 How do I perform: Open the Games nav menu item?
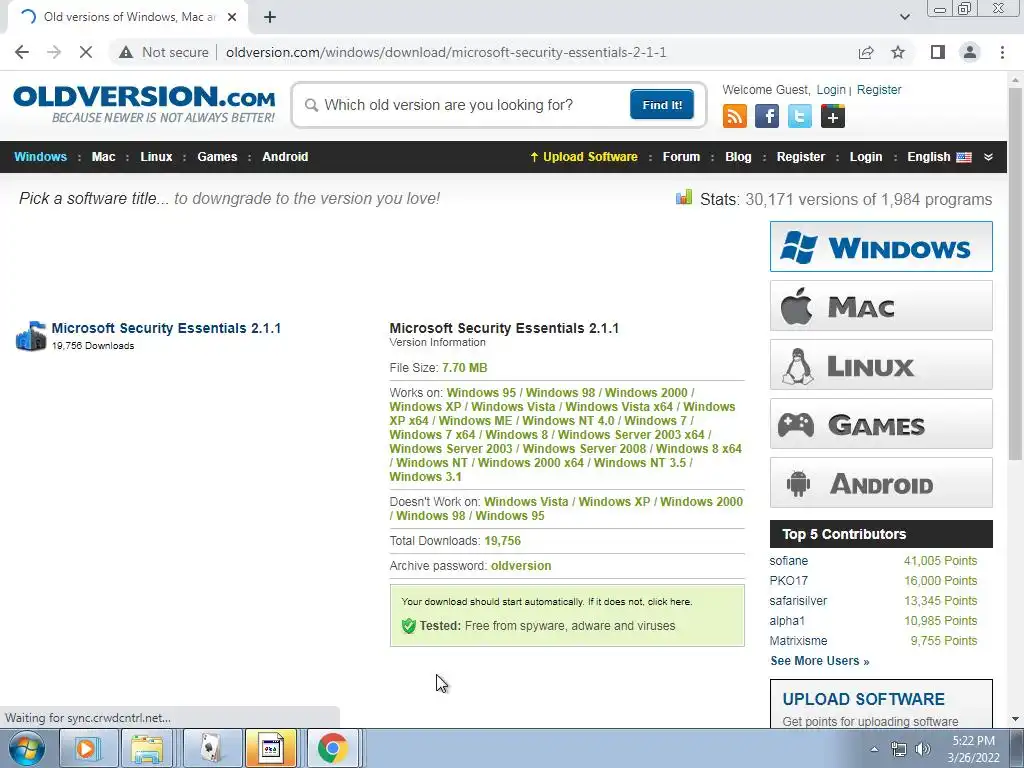tap(217, 157)
